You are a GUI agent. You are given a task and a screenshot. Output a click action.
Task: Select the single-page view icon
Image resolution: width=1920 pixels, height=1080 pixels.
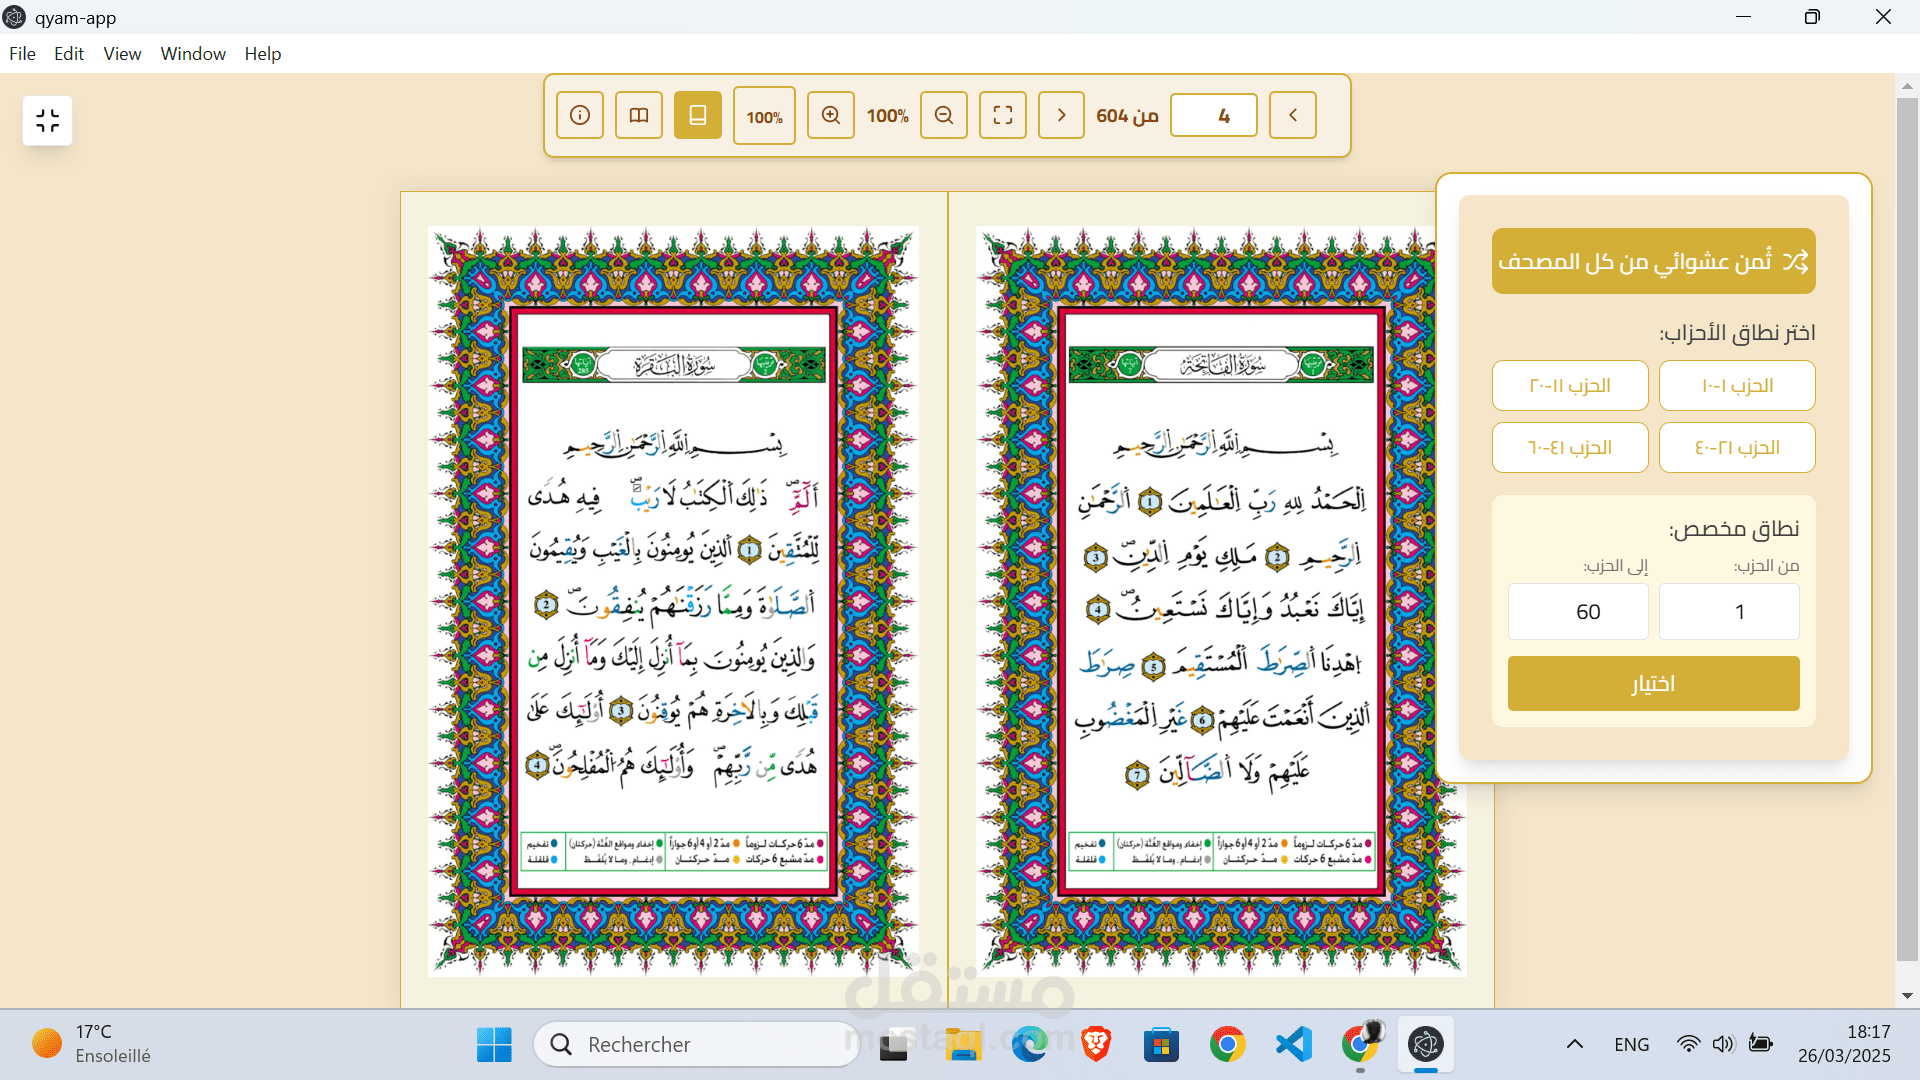click(698, 115)
